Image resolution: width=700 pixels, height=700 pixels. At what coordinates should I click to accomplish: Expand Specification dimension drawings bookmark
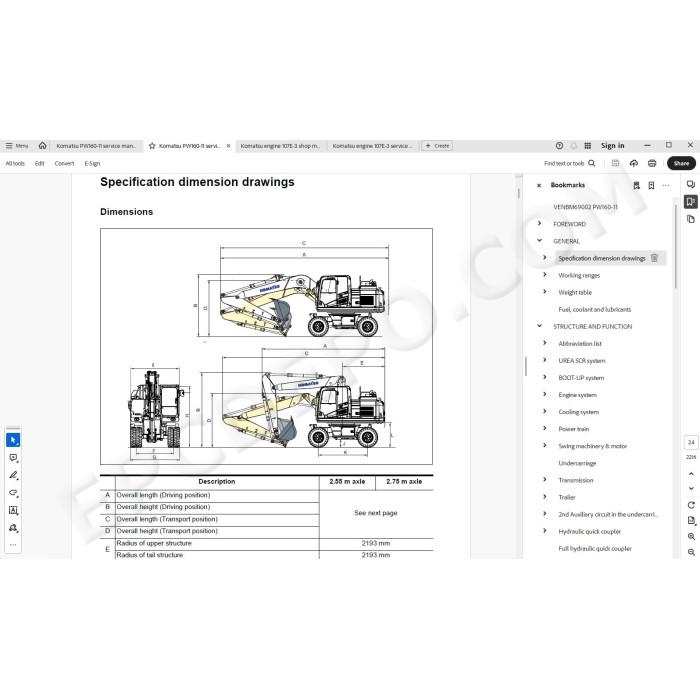(x=545, y=257)
